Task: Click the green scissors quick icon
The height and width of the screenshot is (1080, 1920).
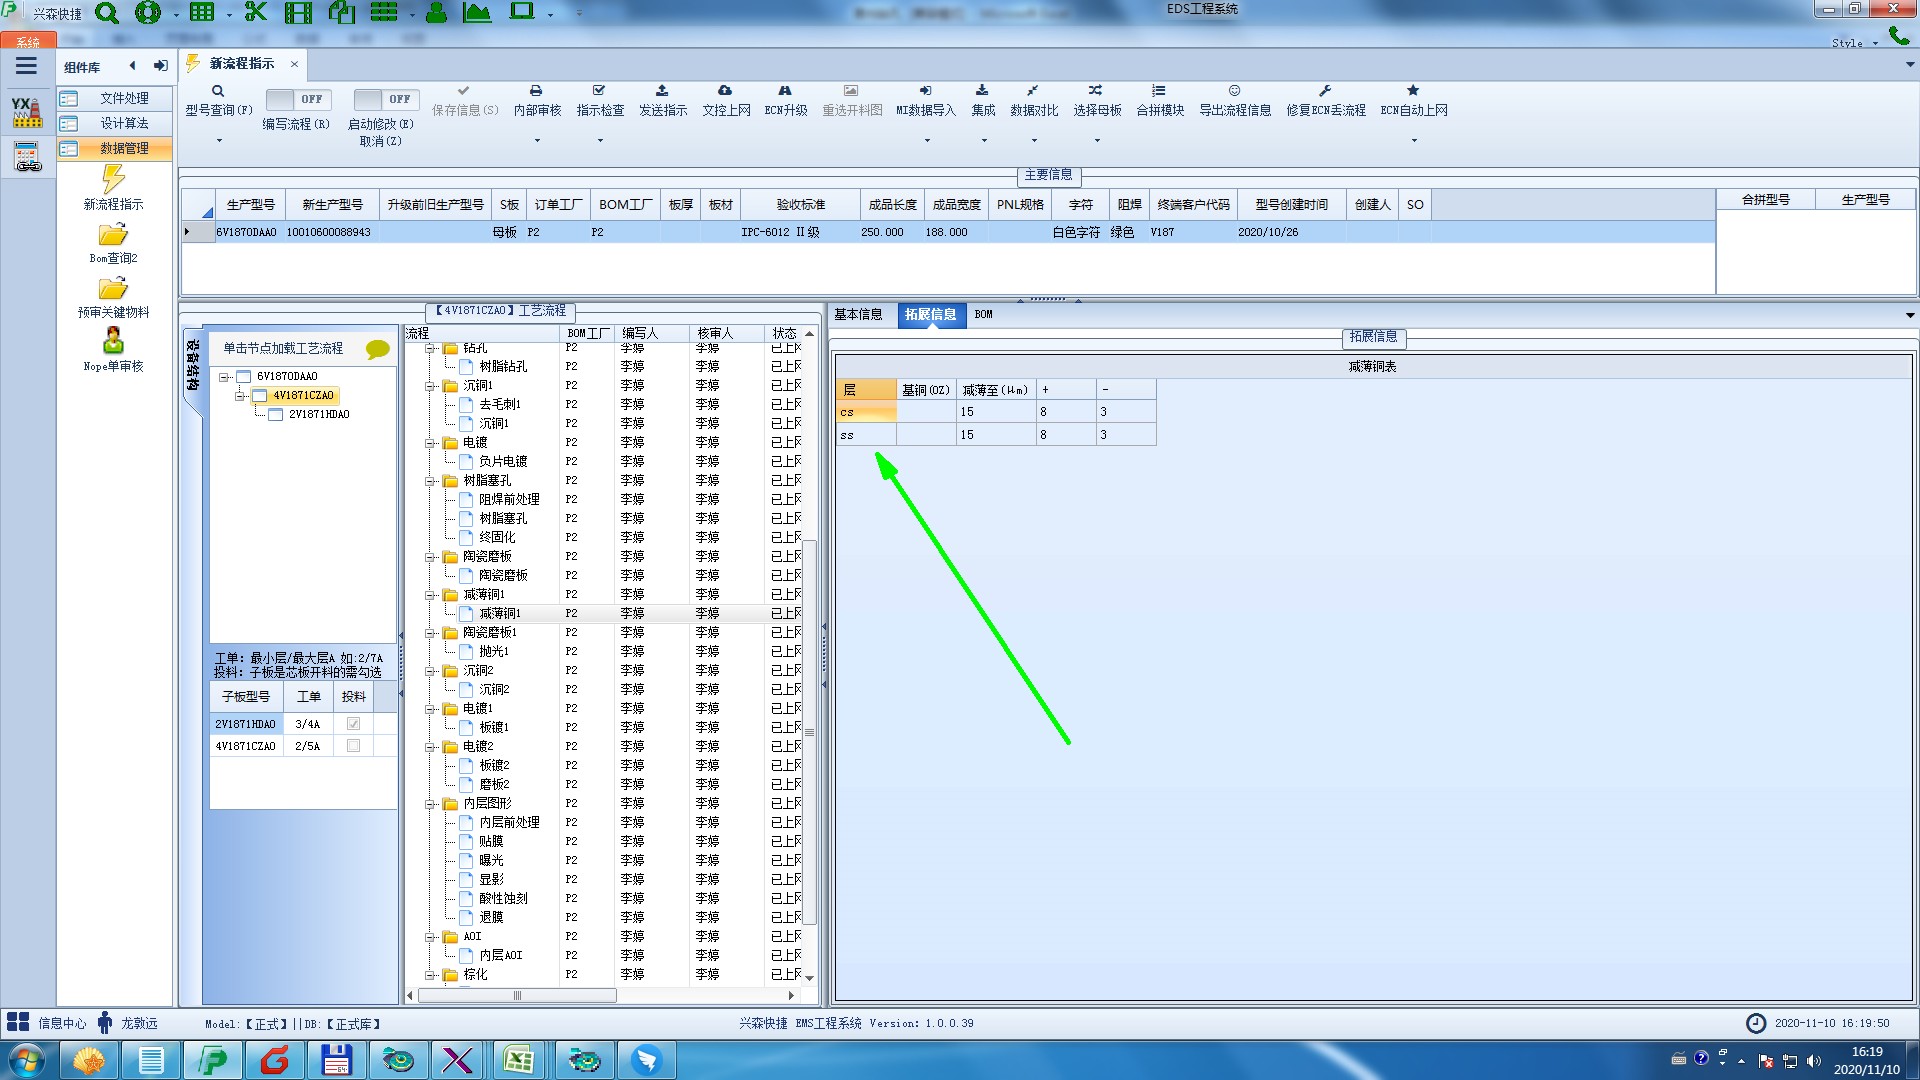Action: click(x=256, y=12)
